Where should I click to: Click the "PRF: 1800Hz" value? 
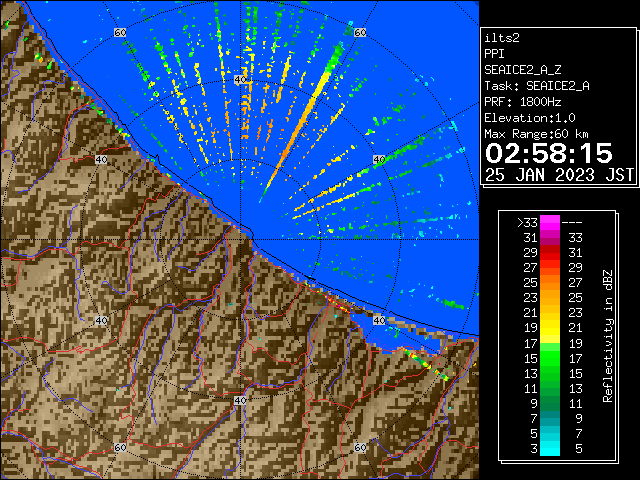523,102
